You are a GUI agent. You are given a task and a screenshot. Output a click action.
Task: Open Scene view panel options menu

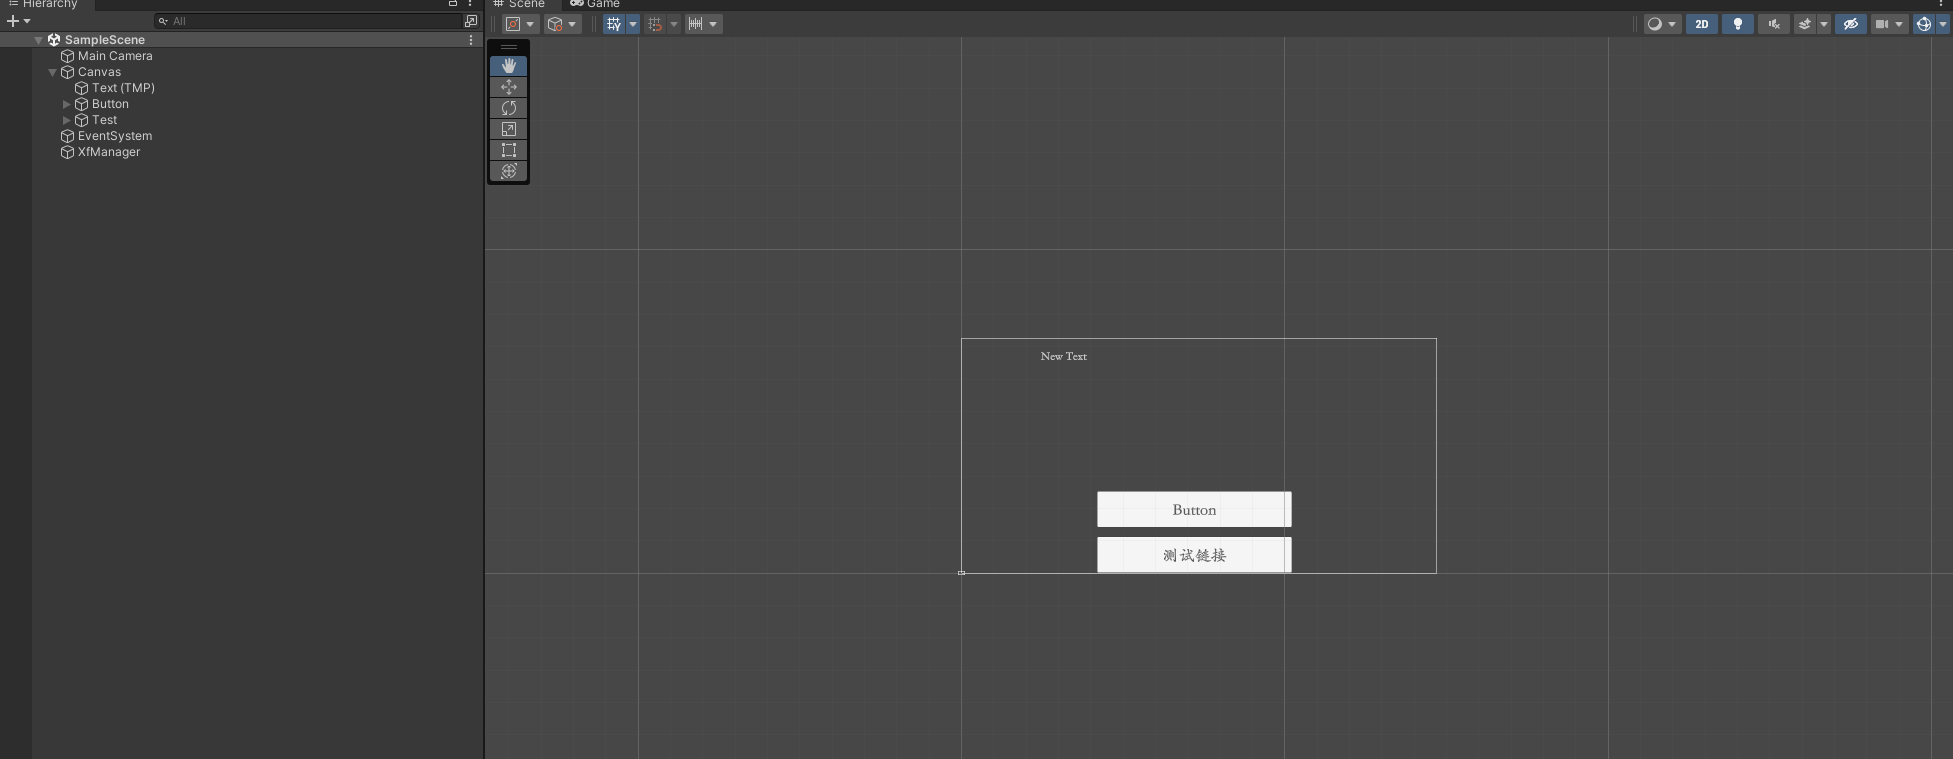(1941, 4)
